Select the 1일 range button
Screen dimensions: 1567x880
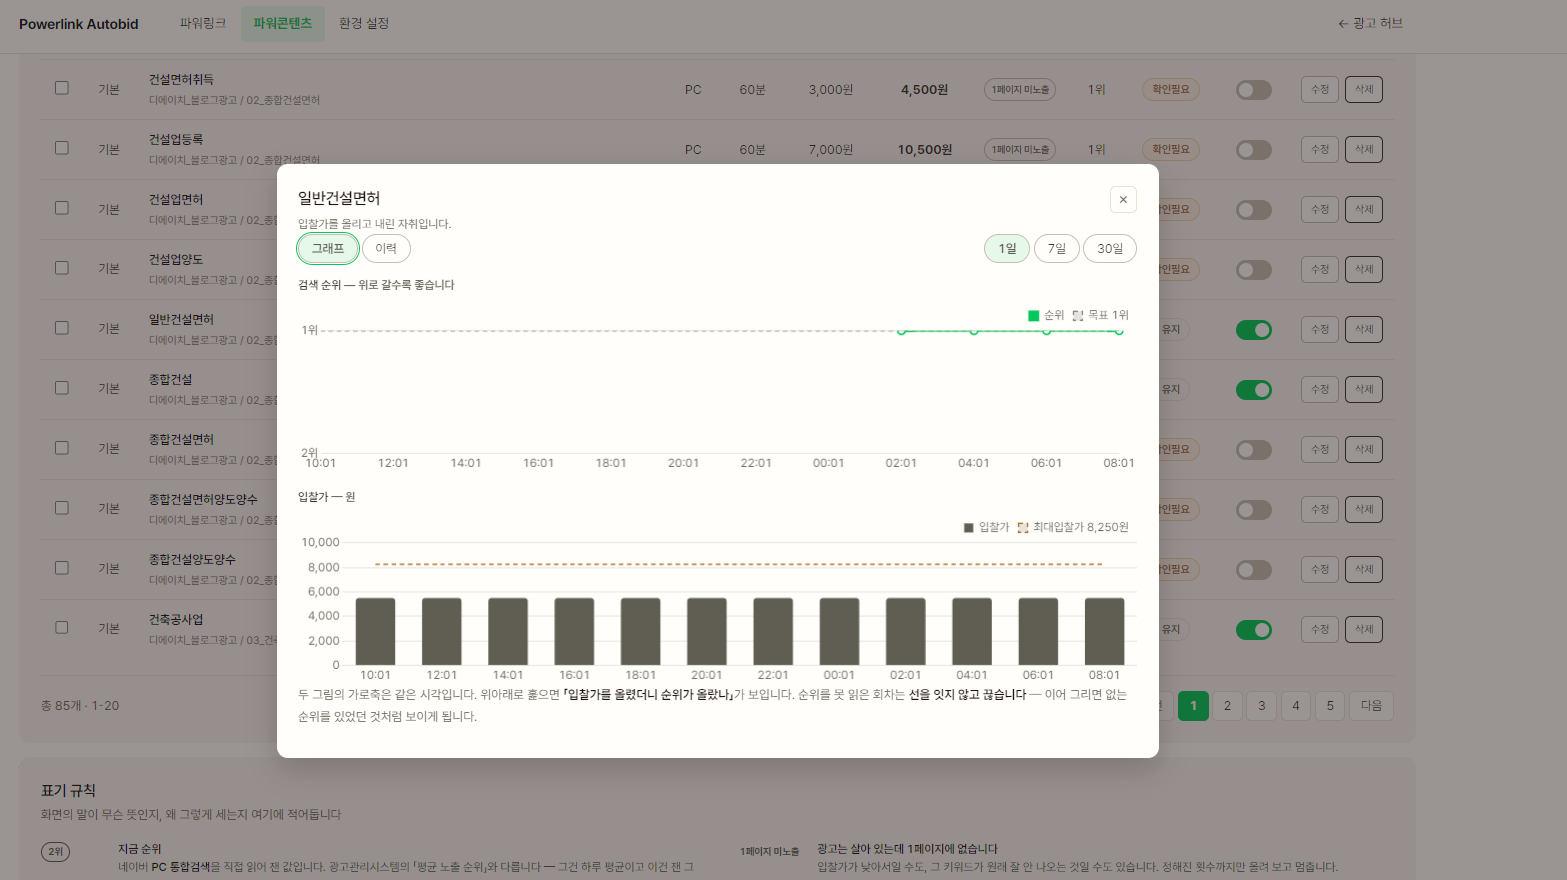pos(1007,248)
